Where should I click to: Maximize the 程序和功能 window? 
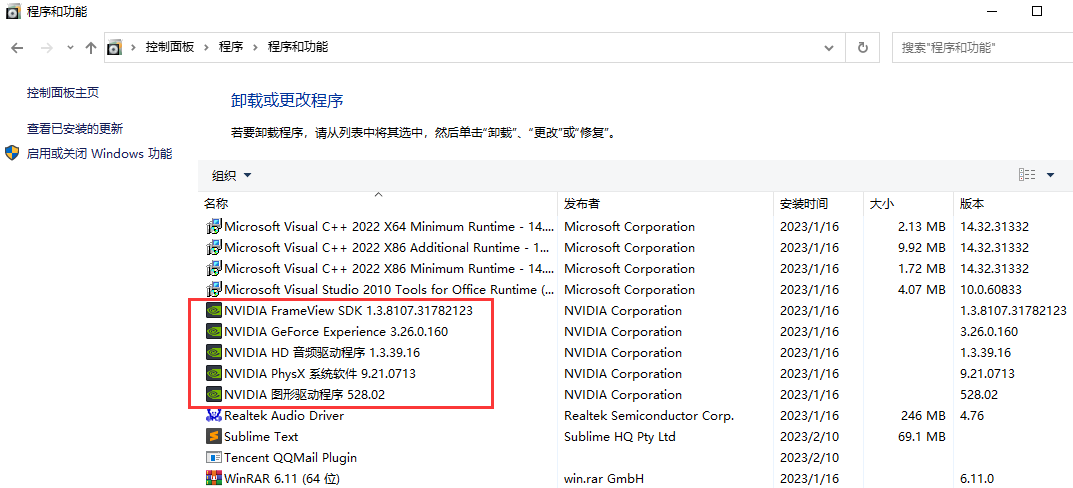click(x=1037, y=11)
